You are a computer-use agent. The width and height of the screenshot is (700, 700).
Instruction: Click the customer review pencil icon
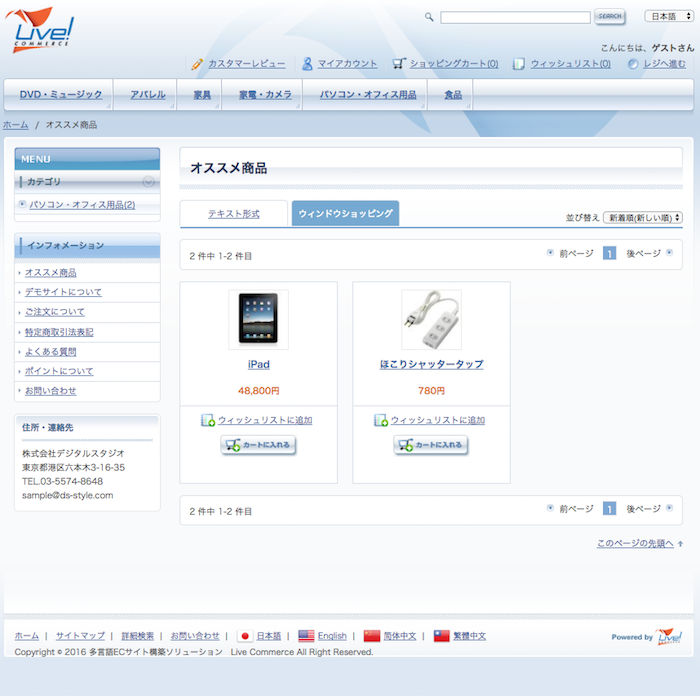pyautogui.click(x=198, y=63)
